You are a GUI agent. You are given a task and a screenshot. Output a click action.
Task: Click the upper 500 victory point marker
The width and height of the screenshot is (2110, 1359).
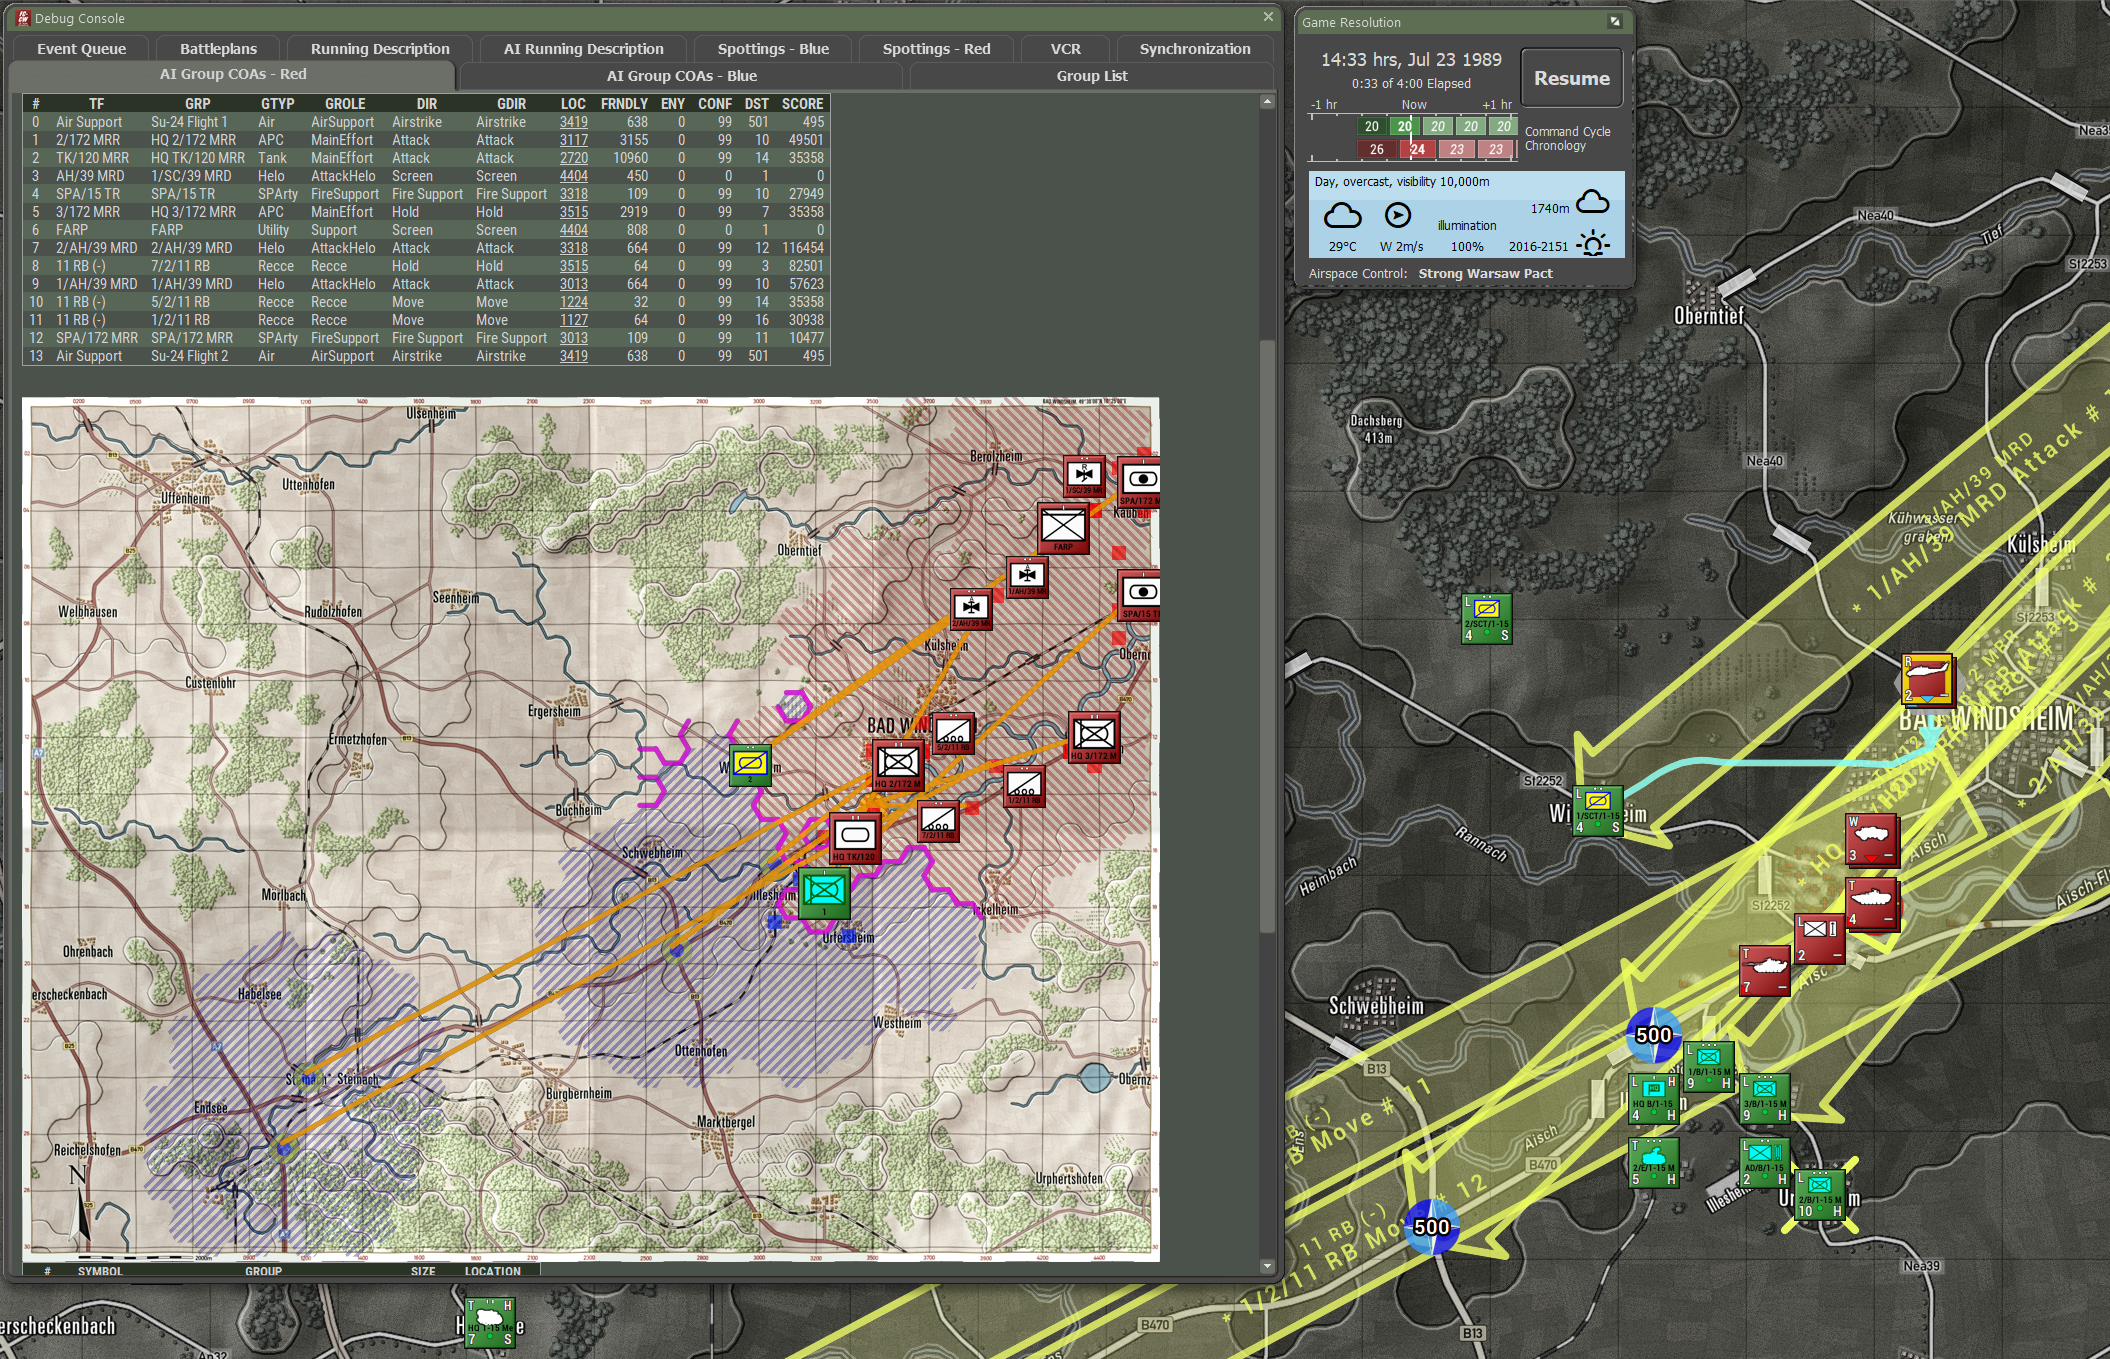point(1653,1035)
